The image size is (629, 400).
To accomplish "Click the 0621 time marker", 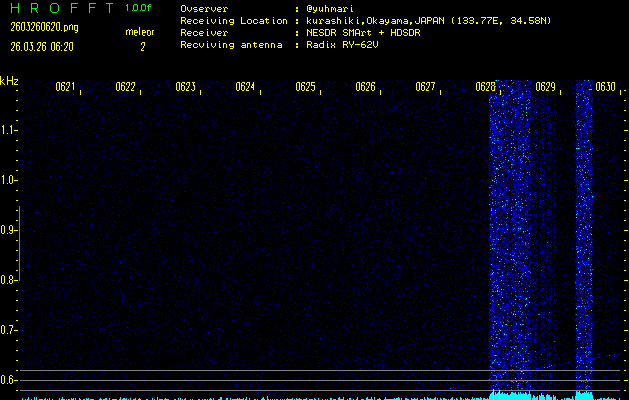I will pyautogui.click(x=65, y=87).
